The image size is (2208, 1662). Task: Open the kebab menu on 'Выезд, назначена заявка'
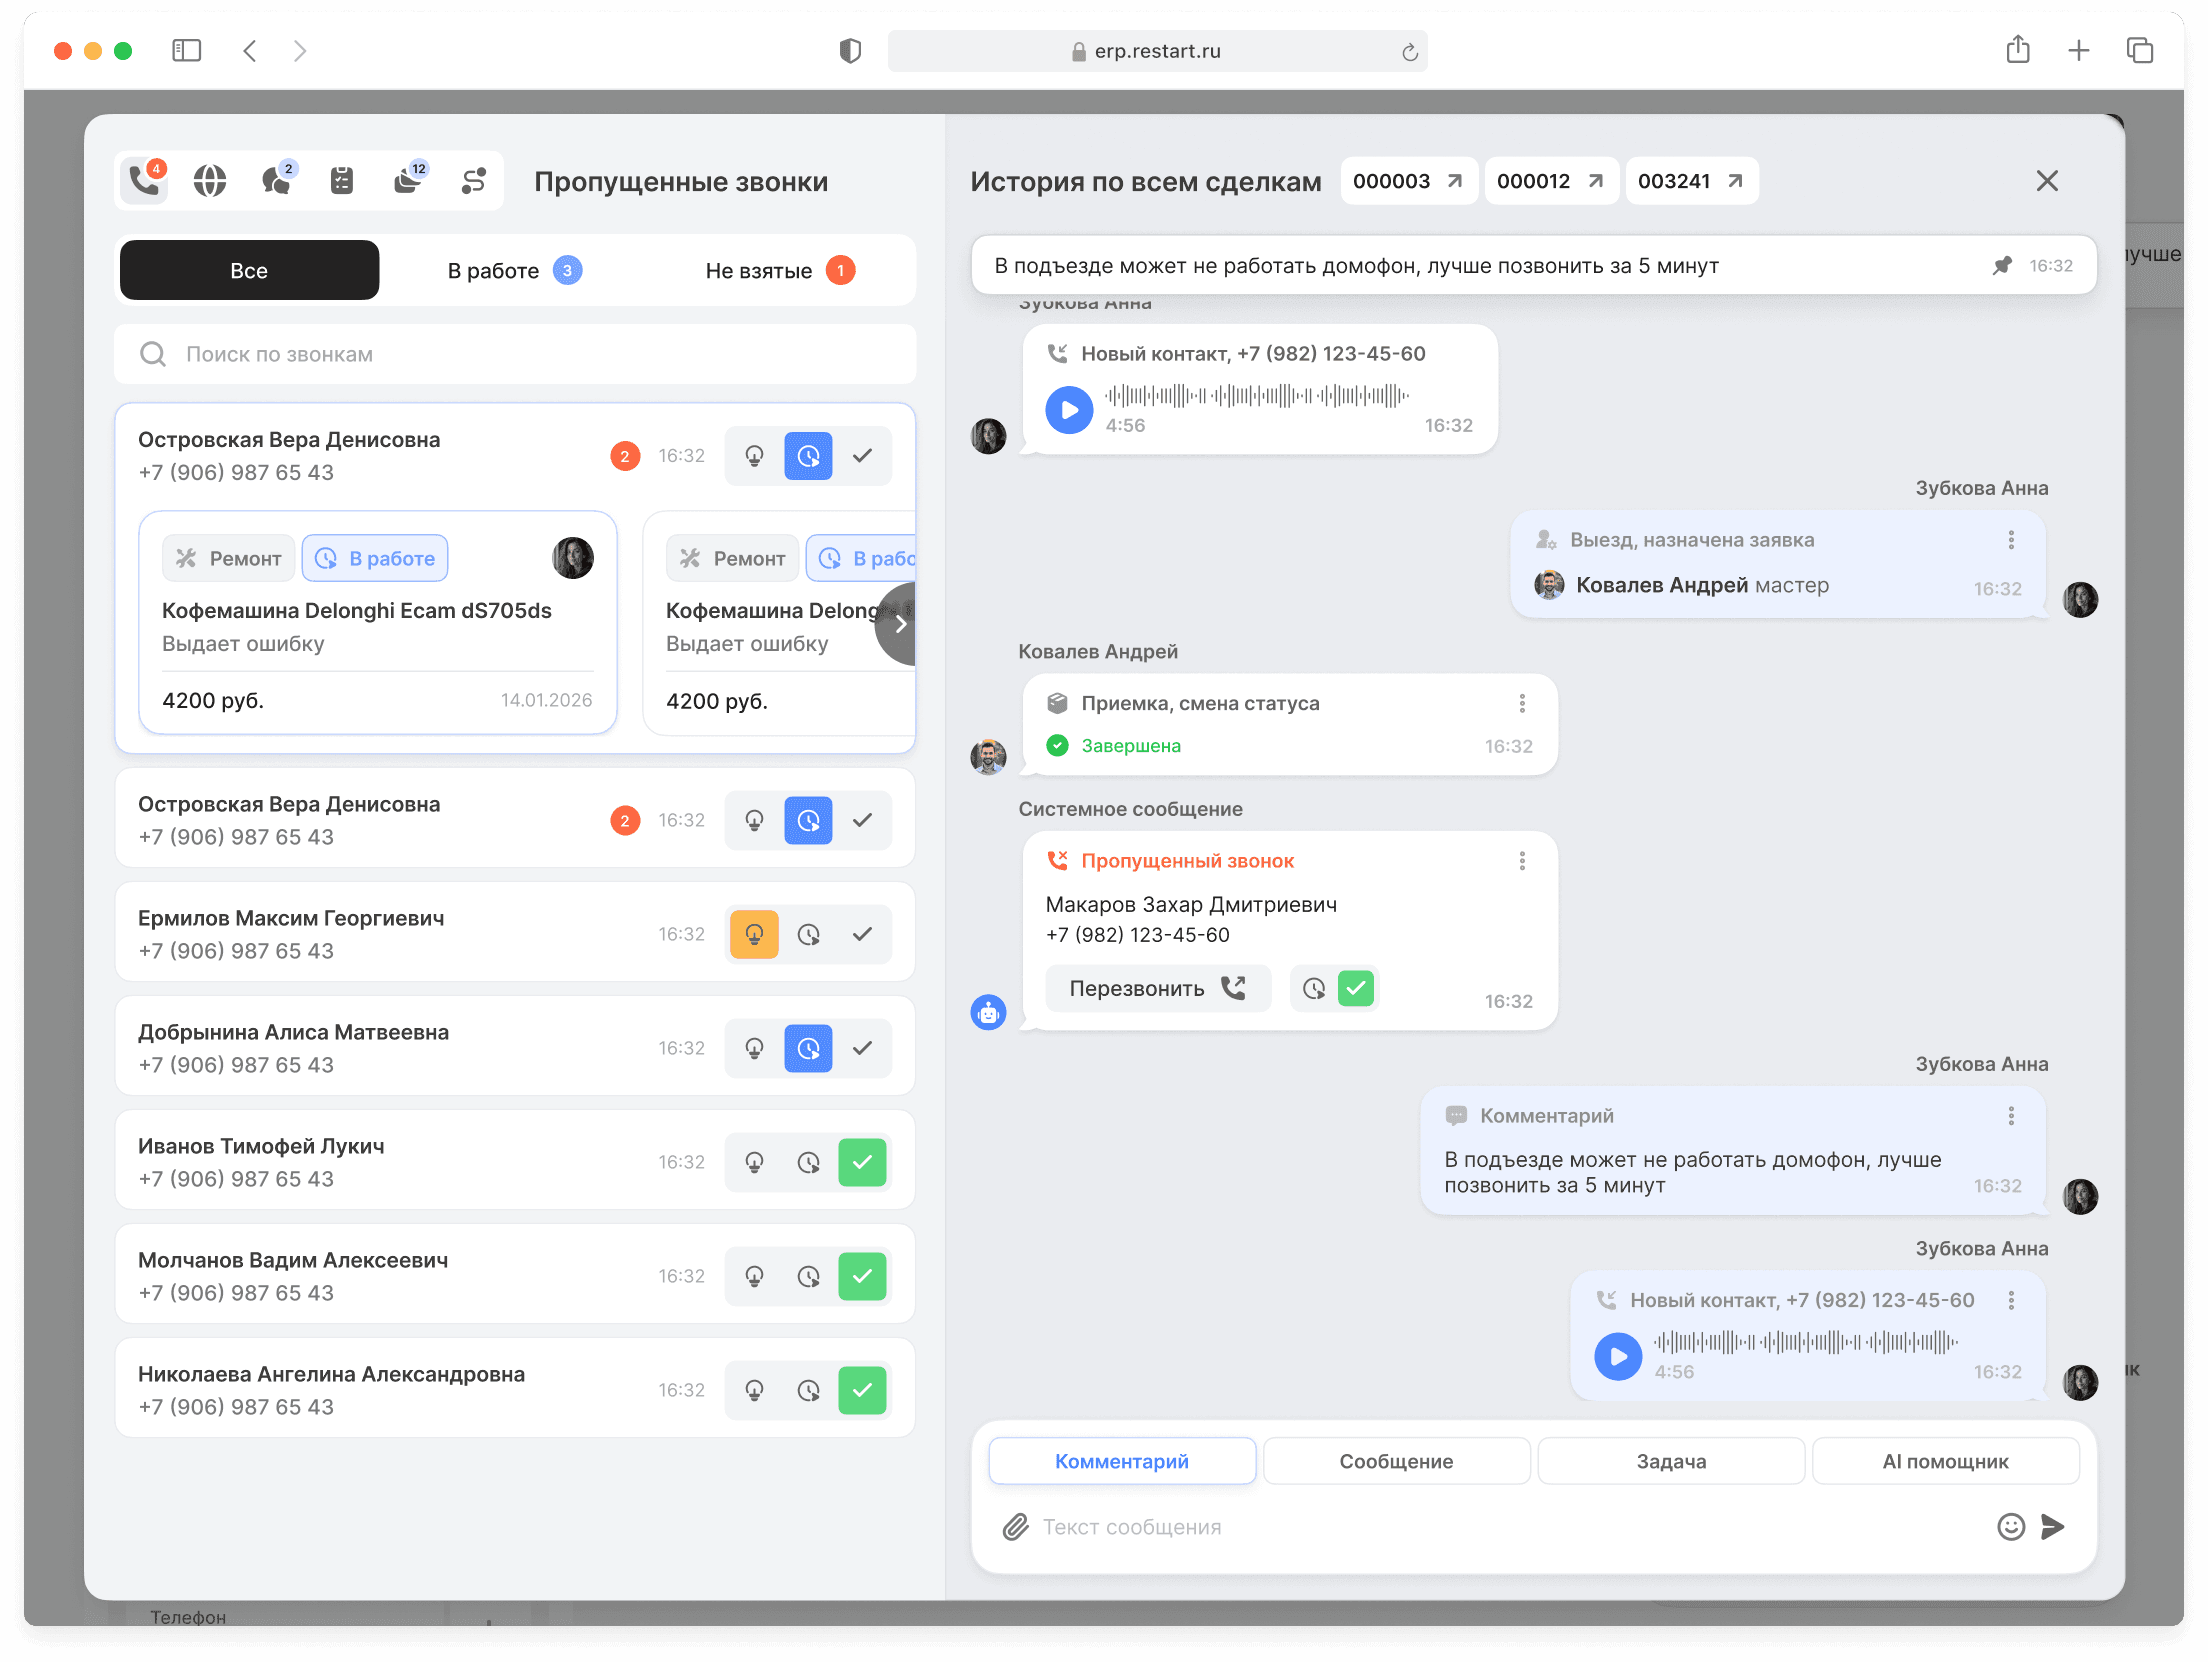coord(2011,539)
